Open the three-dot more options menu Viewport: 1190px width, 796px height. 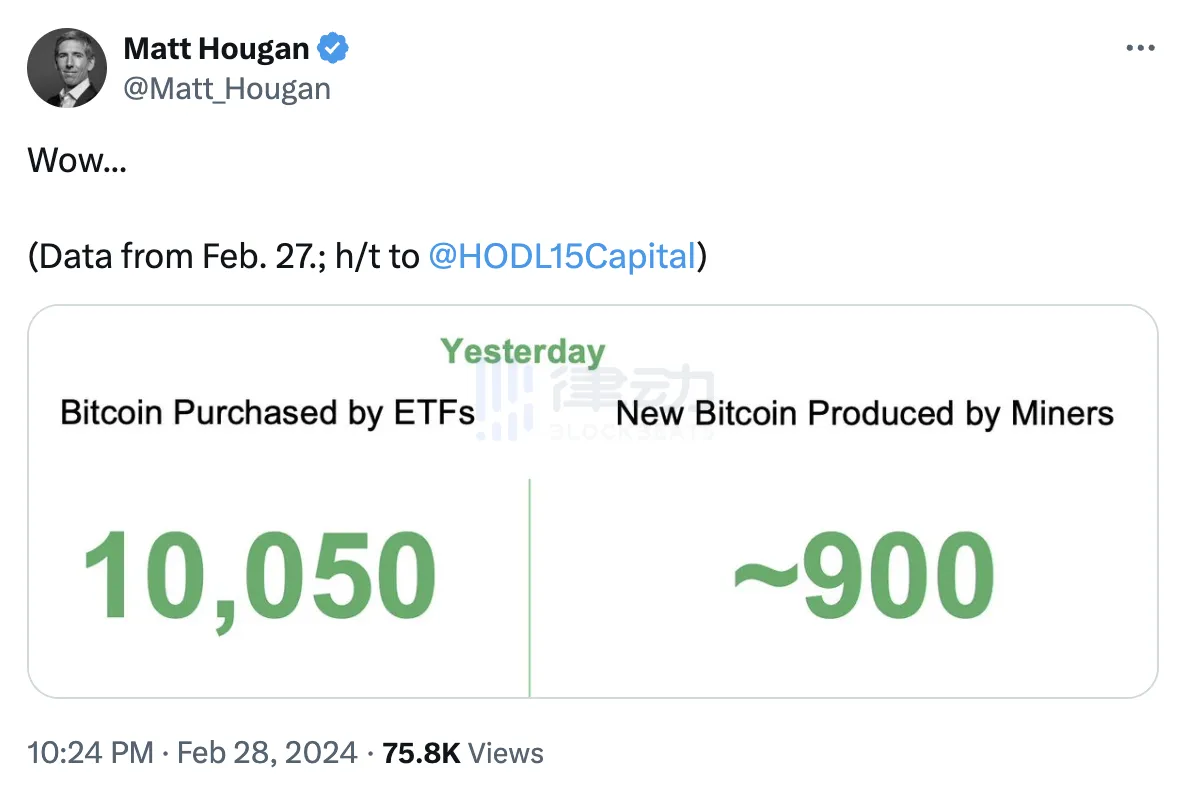1140,48
